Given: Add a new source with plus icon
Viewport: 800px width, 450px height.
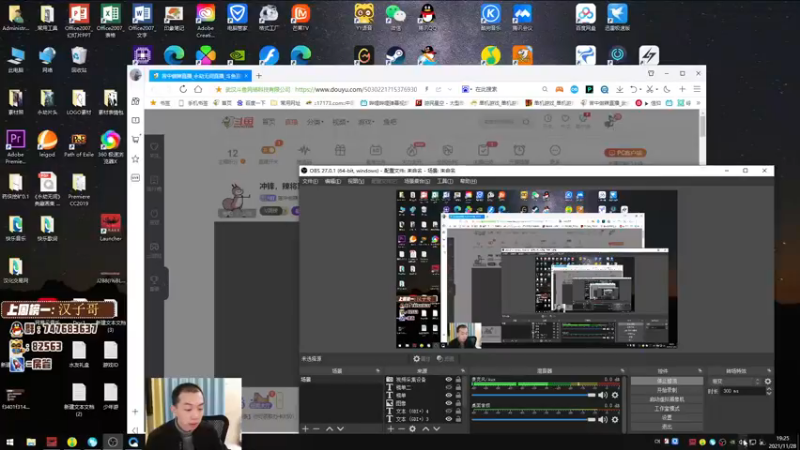Looking at the screenshot, I should coord(390,429).
